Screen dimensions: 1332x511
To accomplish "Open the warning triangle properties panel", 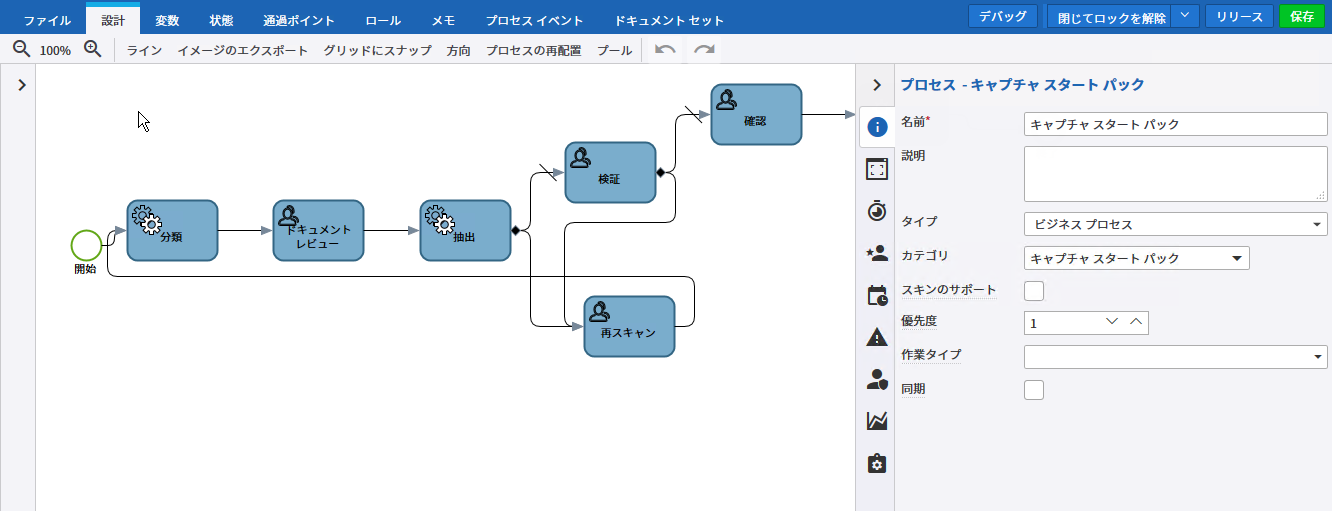I will pyautogui.click(x=877, y=337).
